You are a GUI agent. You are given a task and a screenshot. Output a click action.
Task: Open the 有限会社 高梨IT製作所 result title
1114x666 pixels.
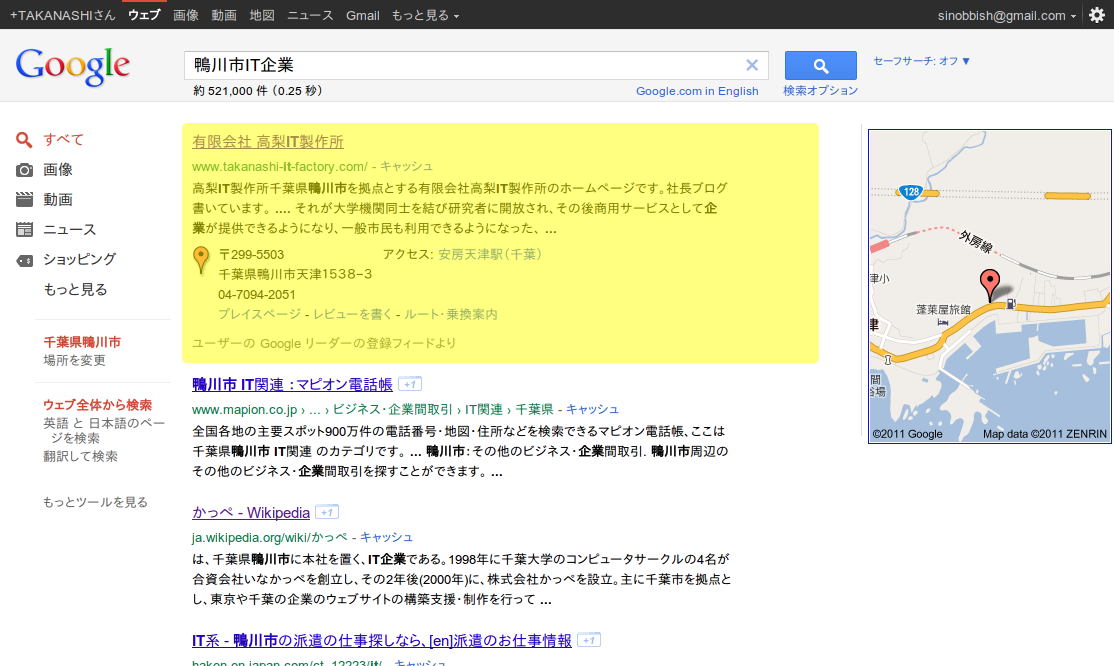tap(268, 142)
